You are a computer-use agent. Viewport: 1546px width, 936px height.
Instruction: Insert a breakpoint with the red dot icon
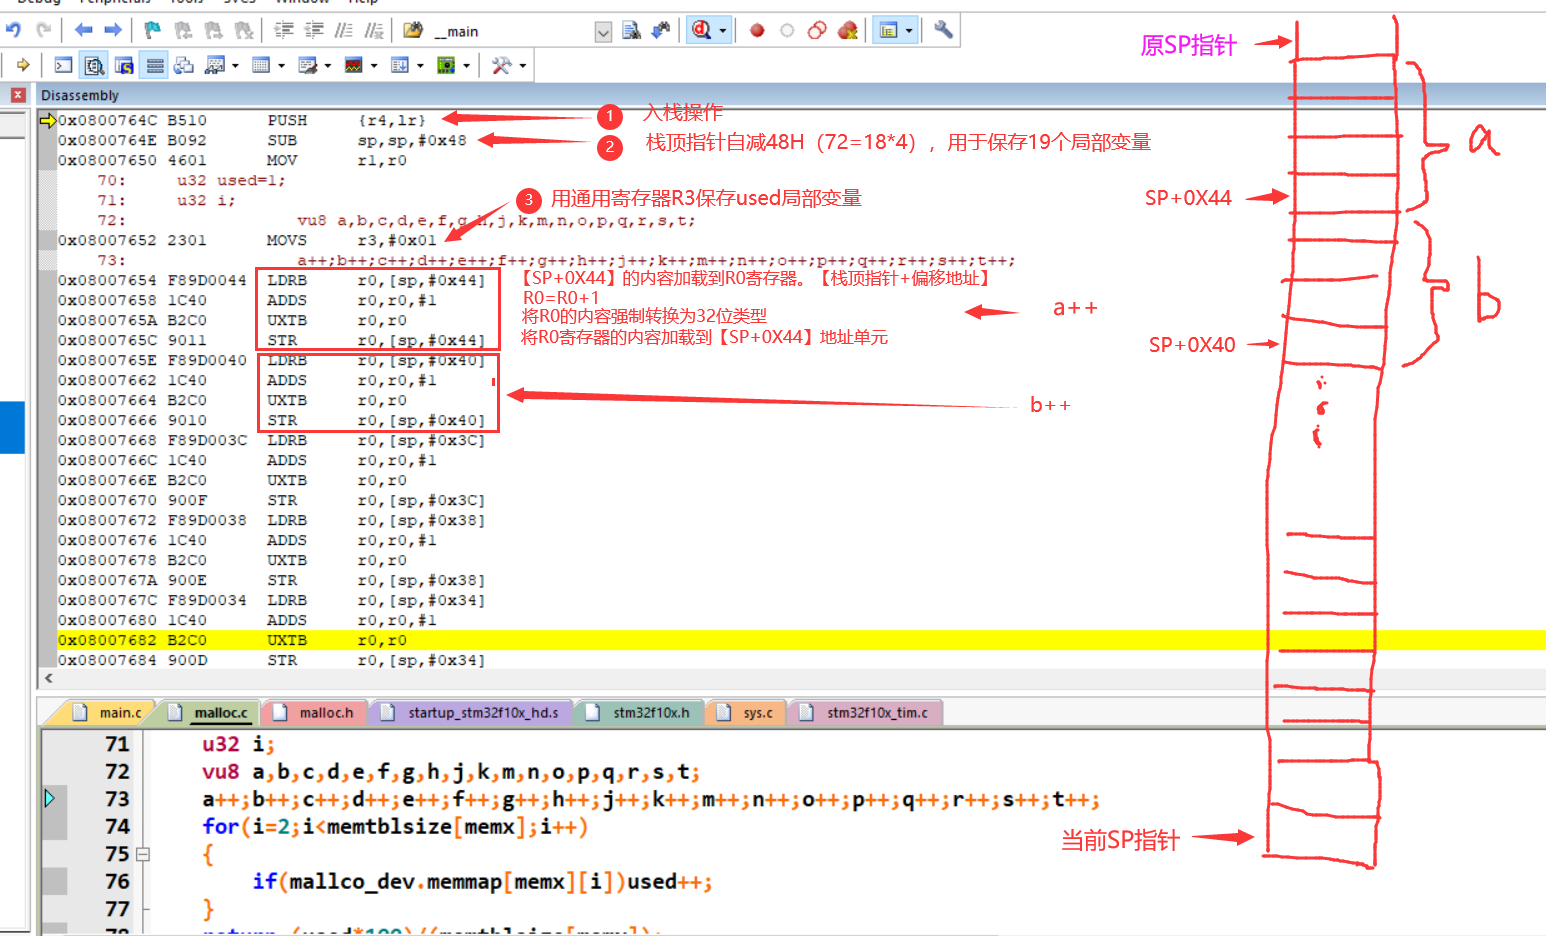click(x=759, y=31)
